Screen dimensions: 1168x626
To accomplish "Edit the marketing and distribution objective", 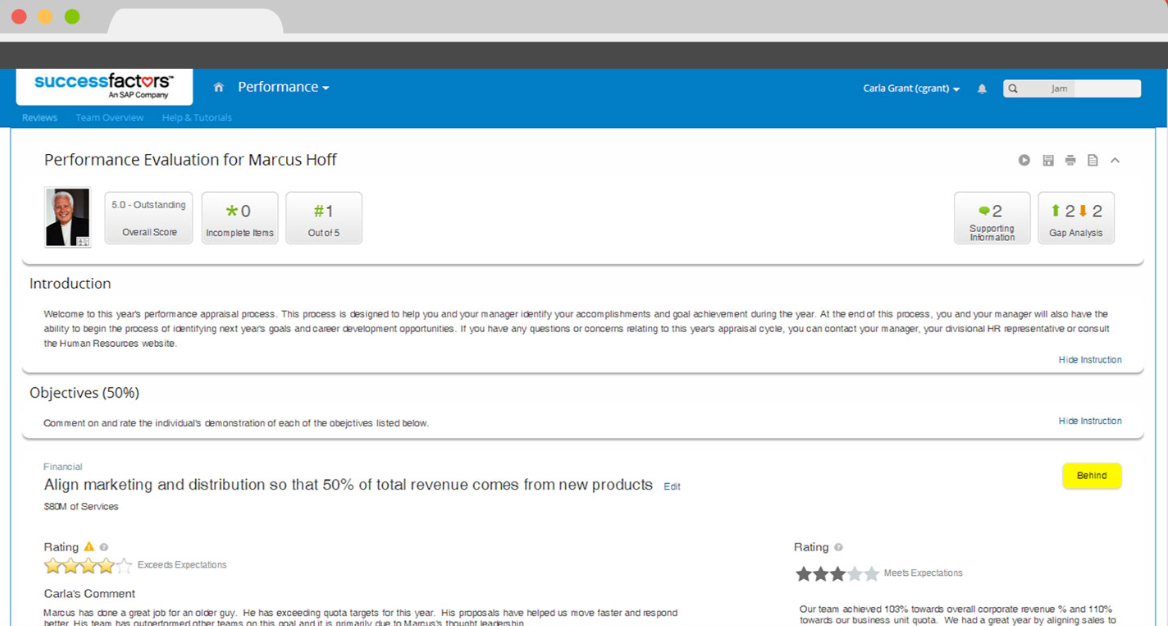I will pos(671,486).
